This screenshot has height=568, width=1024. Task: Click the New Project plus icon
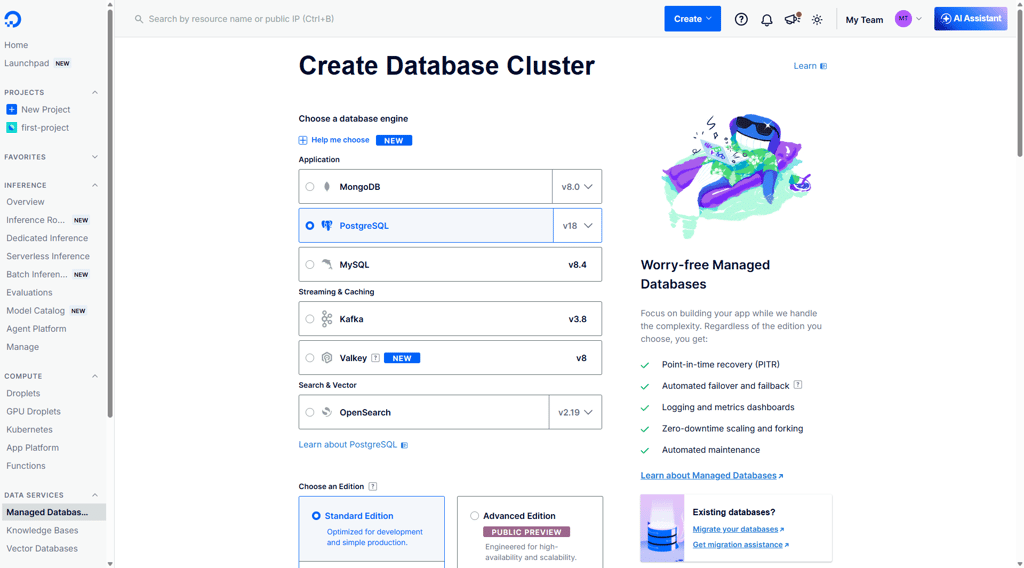point(12,110)
